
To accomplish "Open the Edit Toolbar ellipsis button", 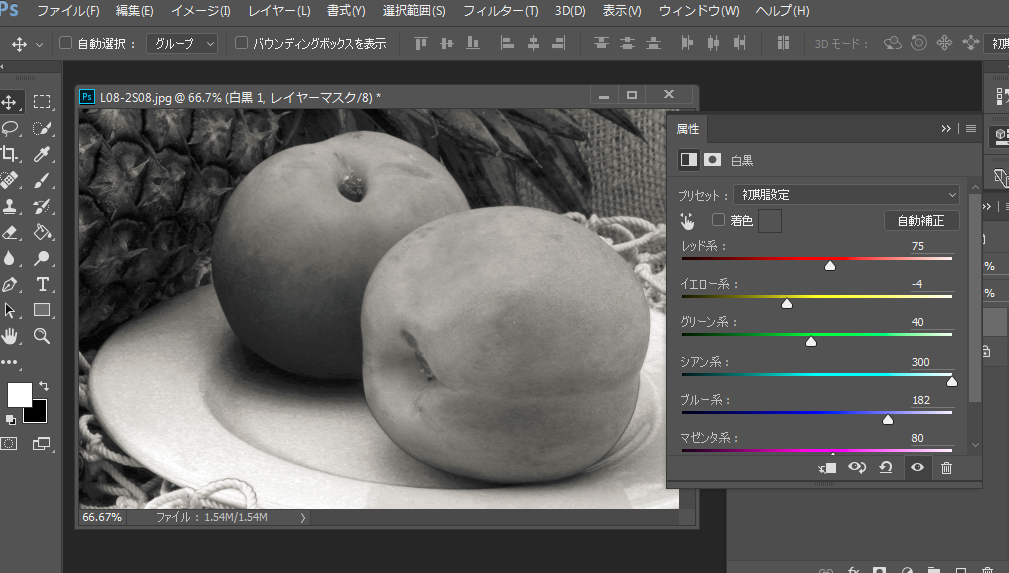I will point(9,362).
